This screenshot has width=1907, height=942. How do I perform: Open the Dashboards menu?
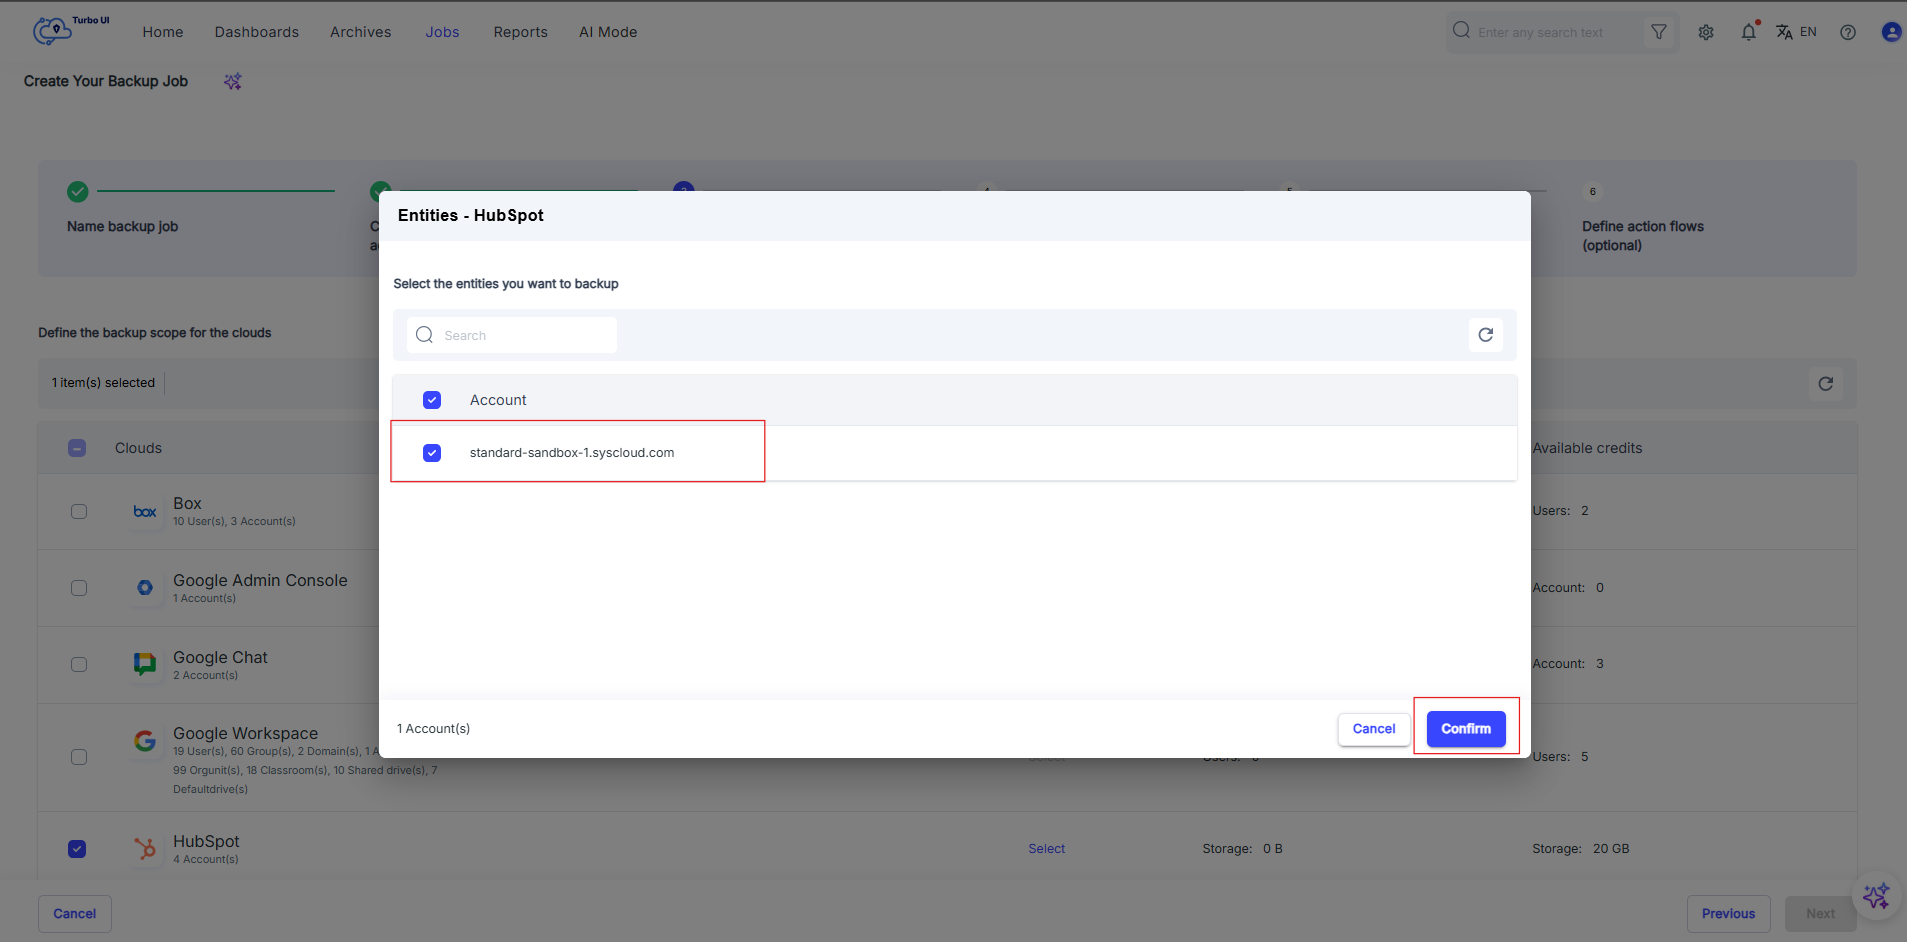257,32
